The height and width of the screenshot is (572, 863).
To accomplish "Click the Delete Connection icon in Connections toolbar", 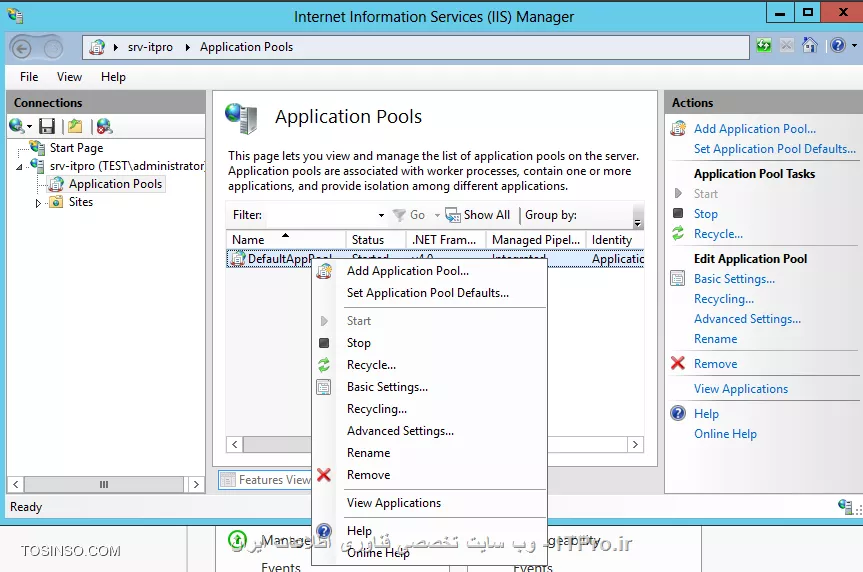I will coord(104,126).
